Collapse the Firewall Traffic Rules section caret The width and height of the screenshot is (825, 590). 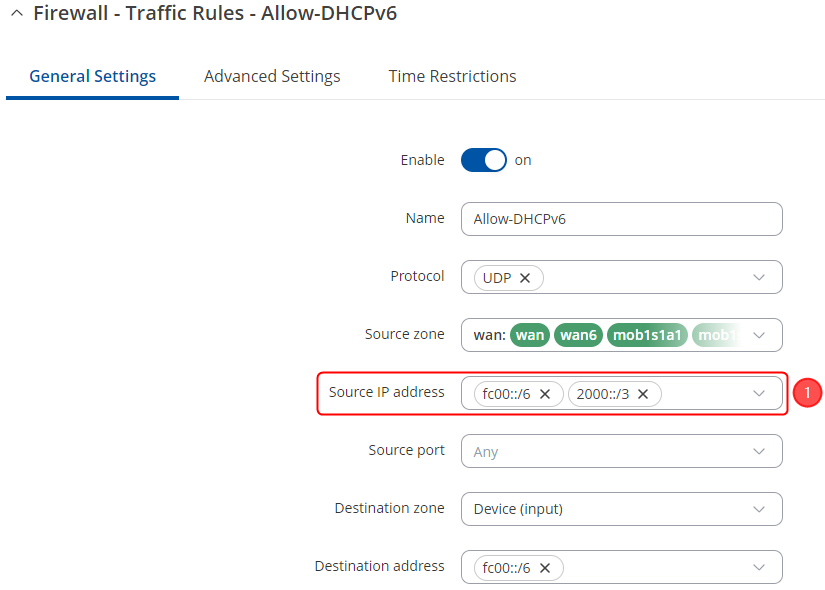(x=16, y=14)
